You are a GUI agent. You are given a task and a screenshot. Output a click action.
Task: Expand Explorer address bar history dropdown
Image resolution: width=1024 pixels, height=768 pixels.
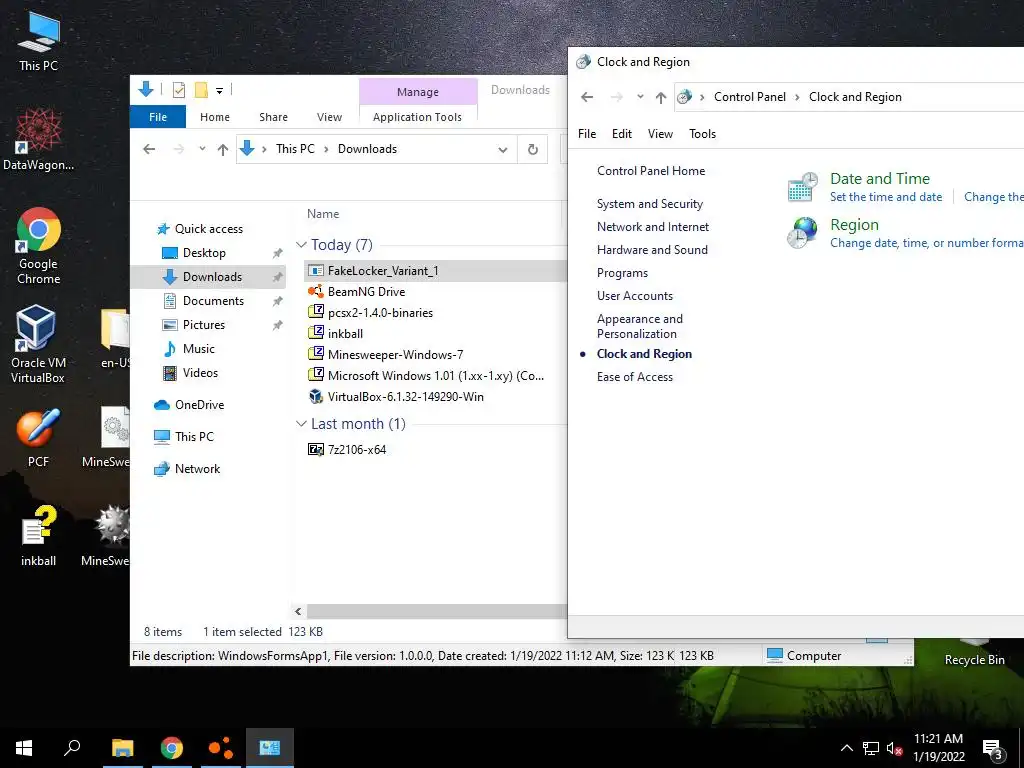pyautogui.click(x=502, y=150)
